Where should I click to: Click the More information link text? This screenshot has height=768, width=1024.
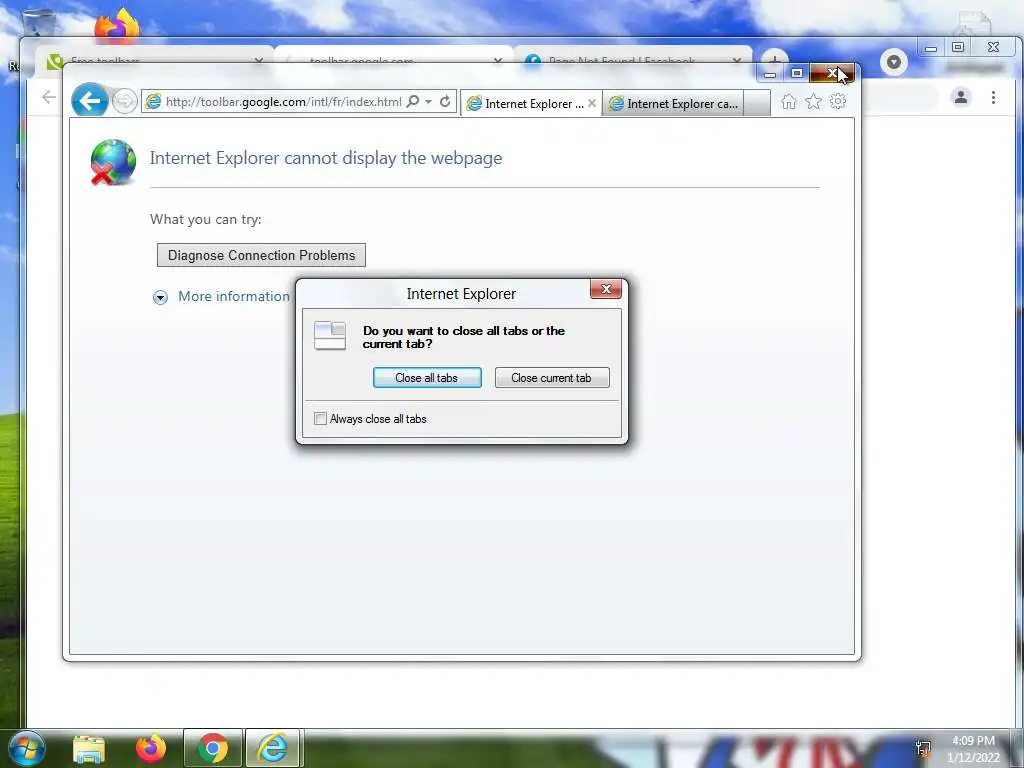coord(234,296)
